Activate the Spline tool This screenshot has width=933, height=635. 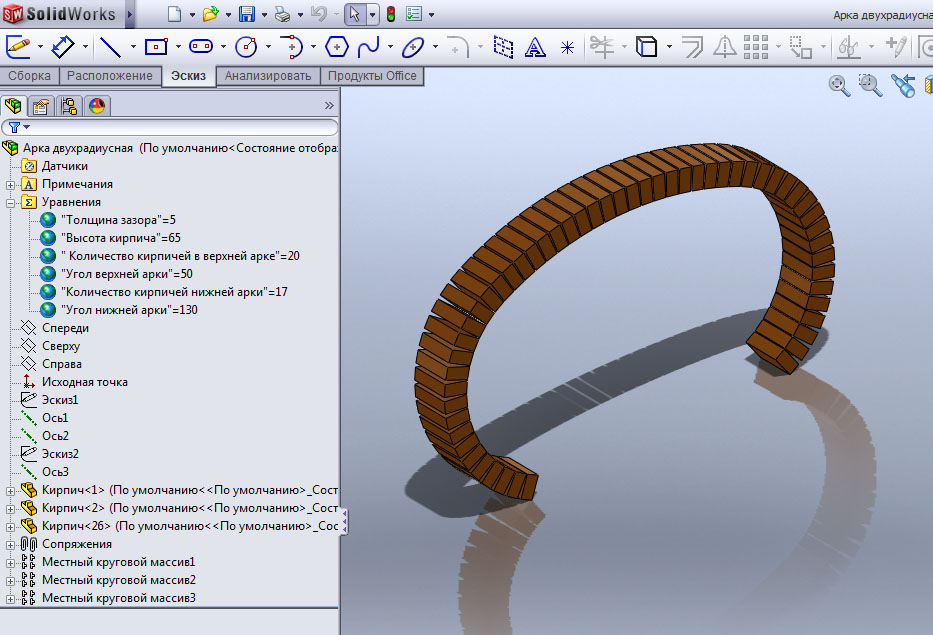[x=369, y=46]
